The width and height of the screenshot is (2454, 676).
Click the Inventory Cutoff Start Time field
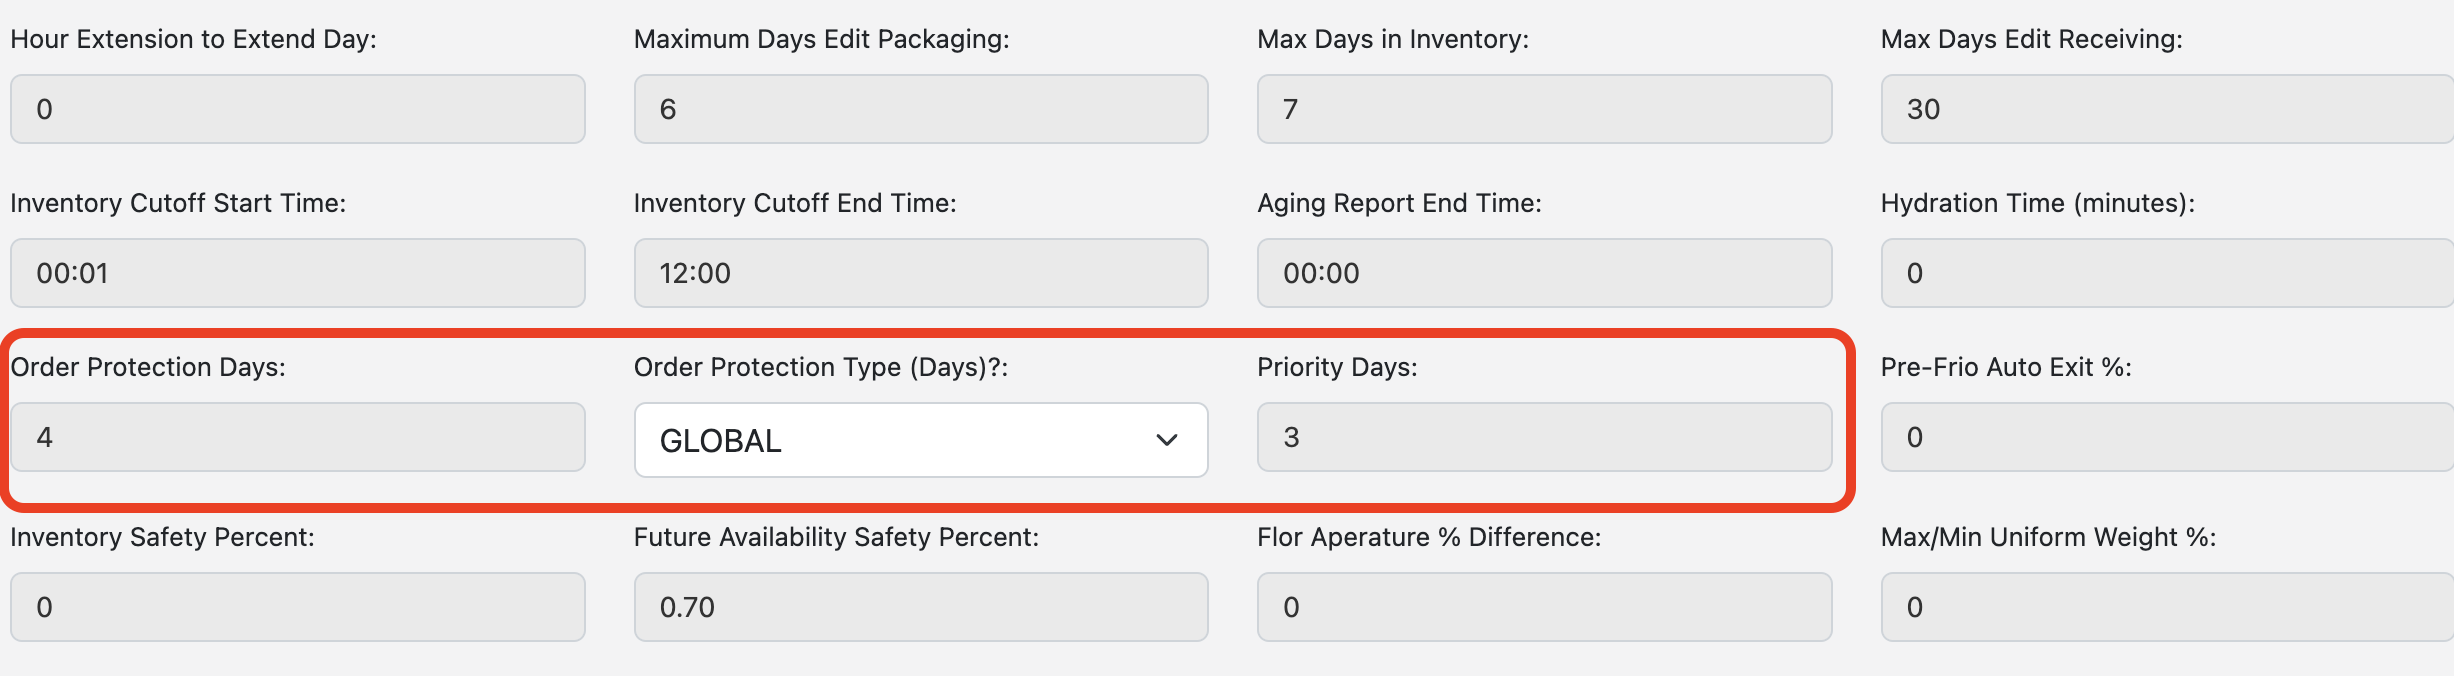(x=297, y=273)
